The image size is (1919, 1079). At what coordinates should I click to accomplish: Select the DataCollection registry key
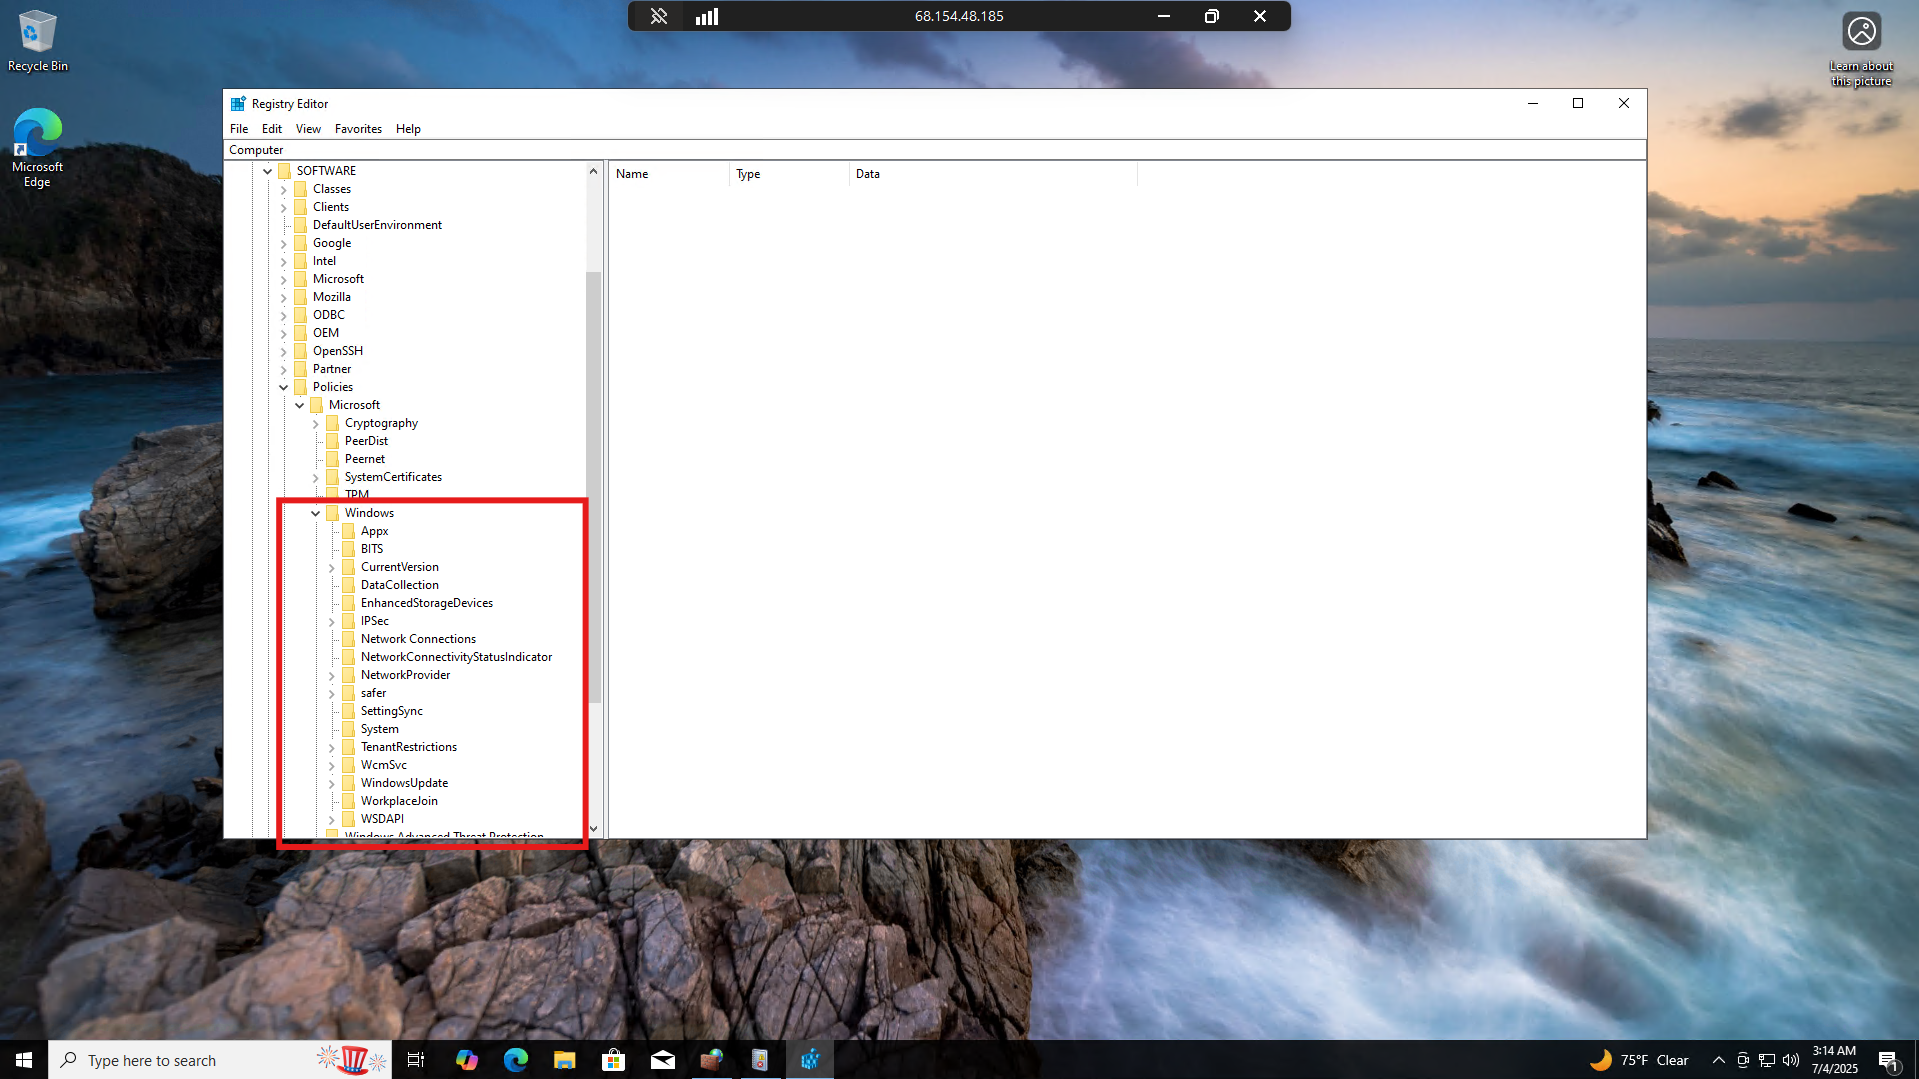(x=399, y=585)
